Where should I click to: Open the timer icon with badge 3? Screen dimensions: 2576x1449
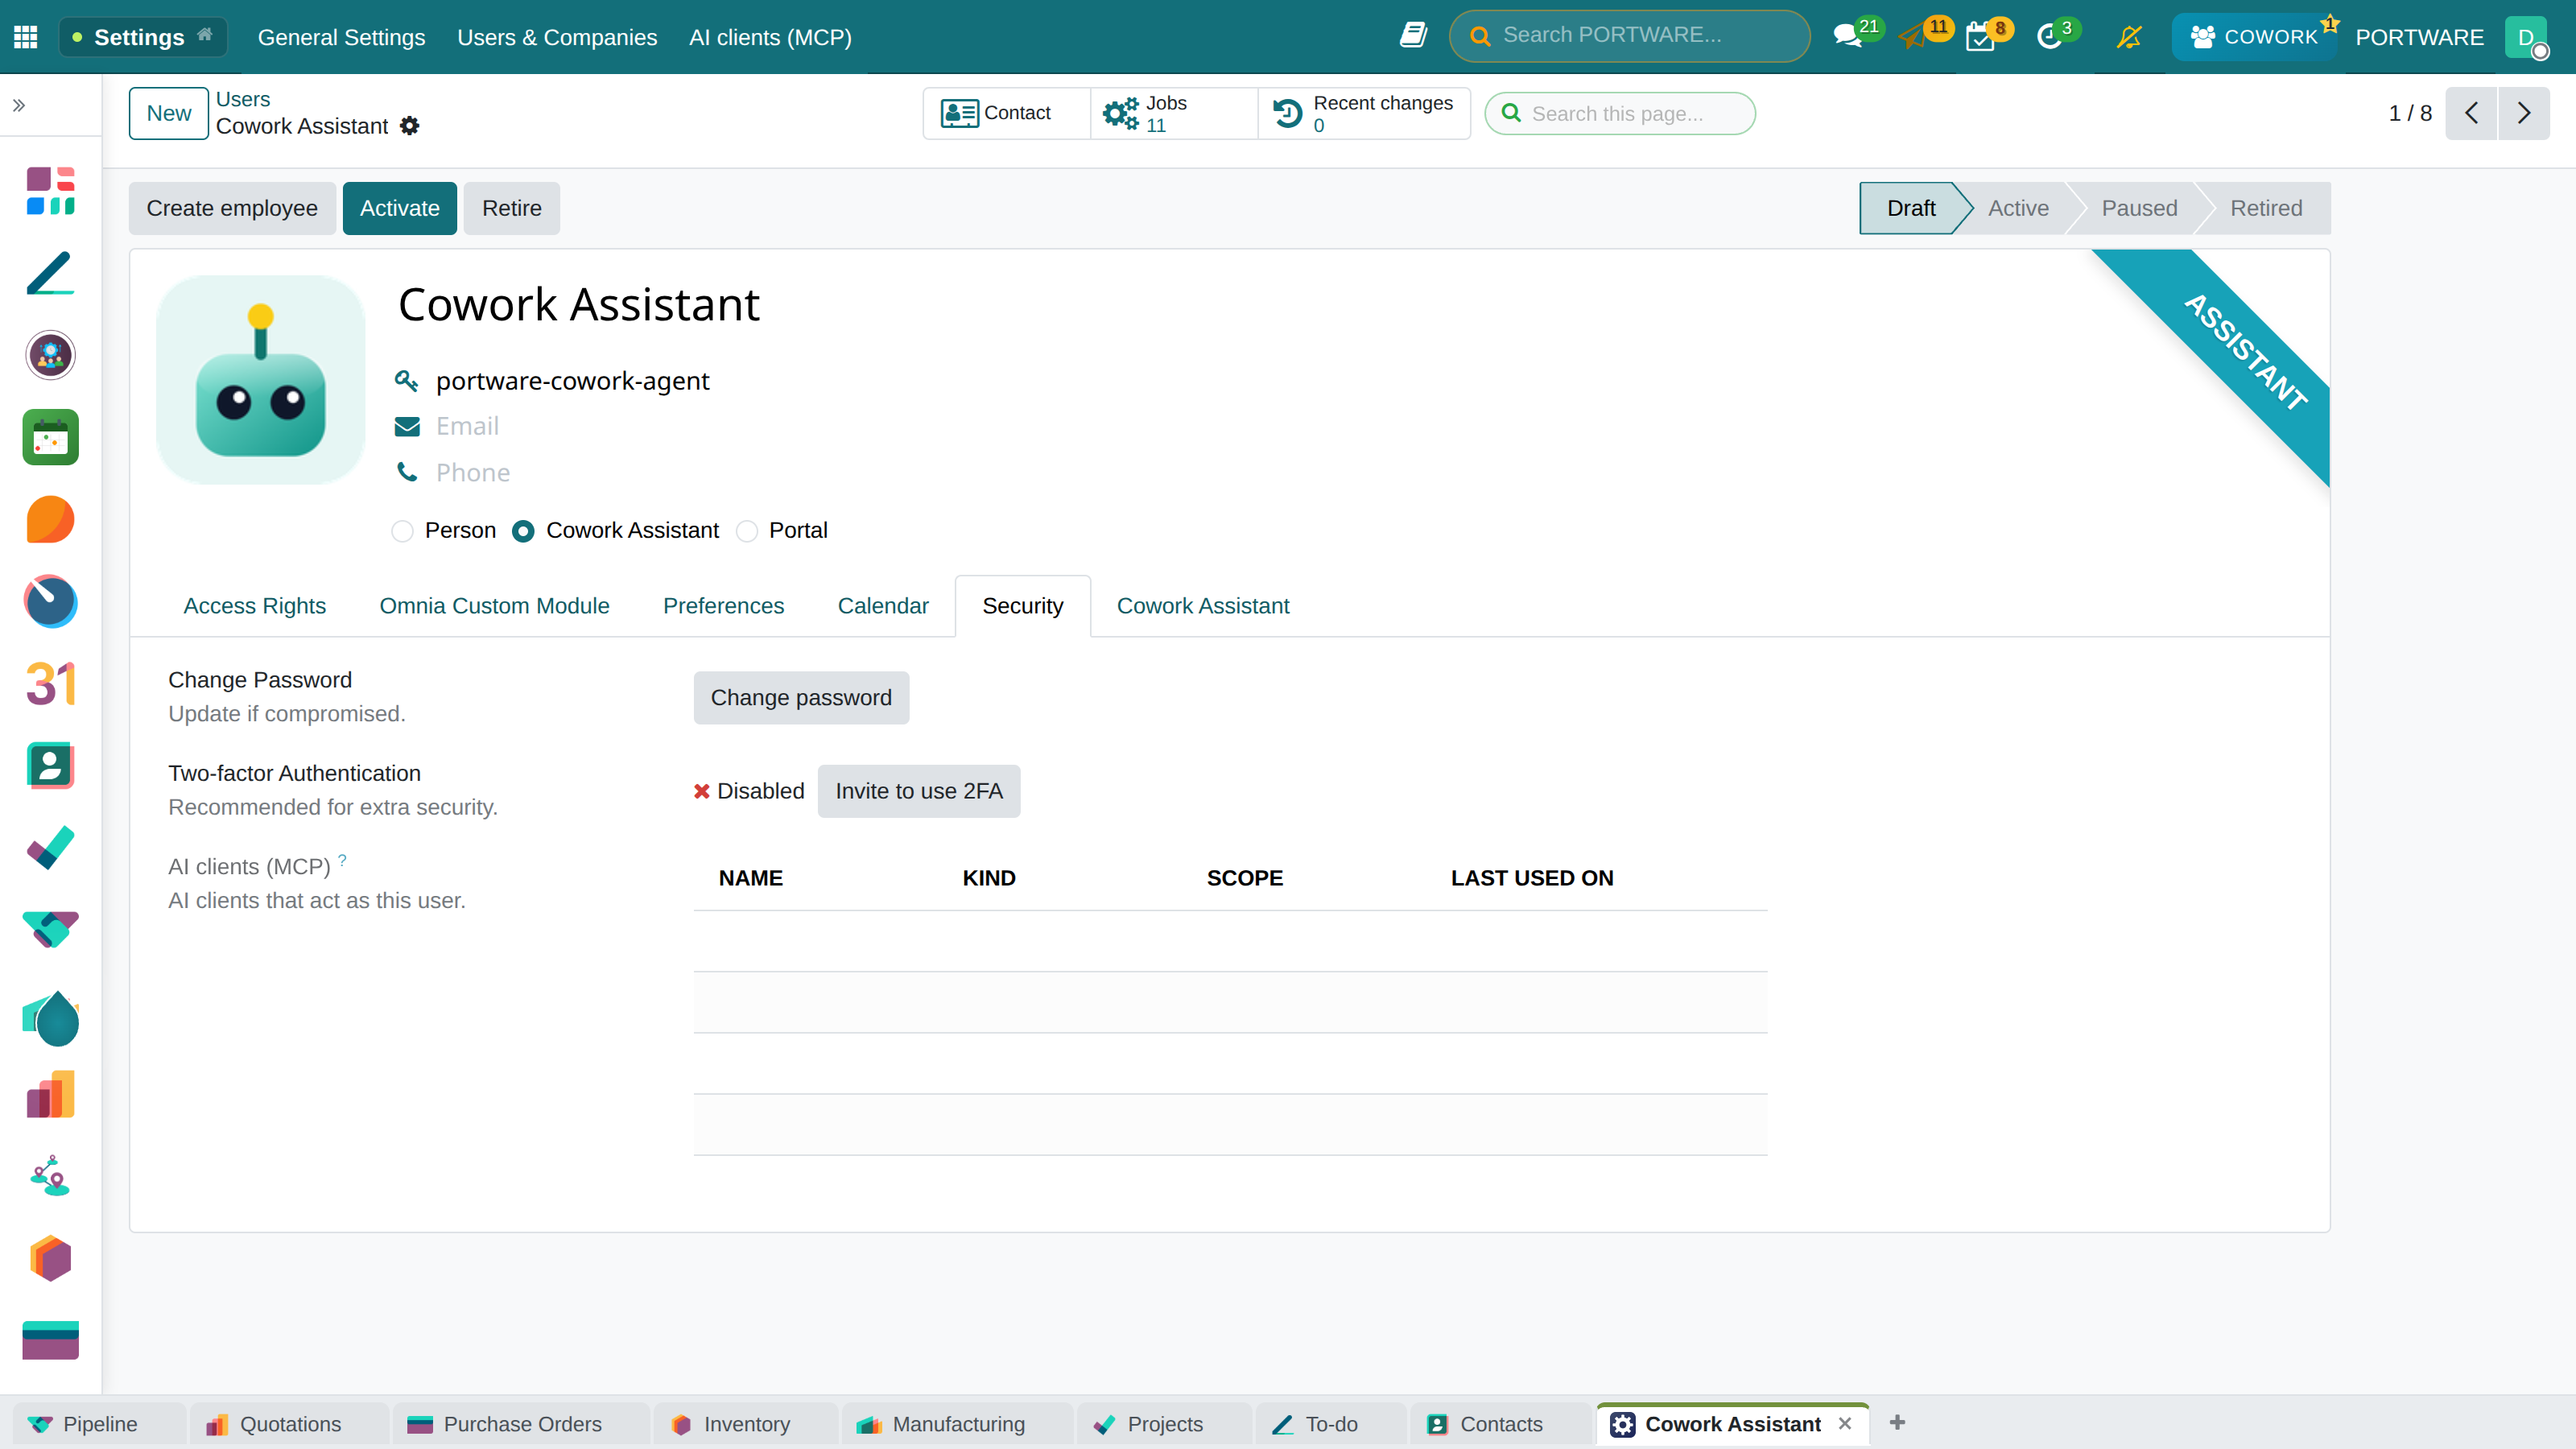[2049, 38]
